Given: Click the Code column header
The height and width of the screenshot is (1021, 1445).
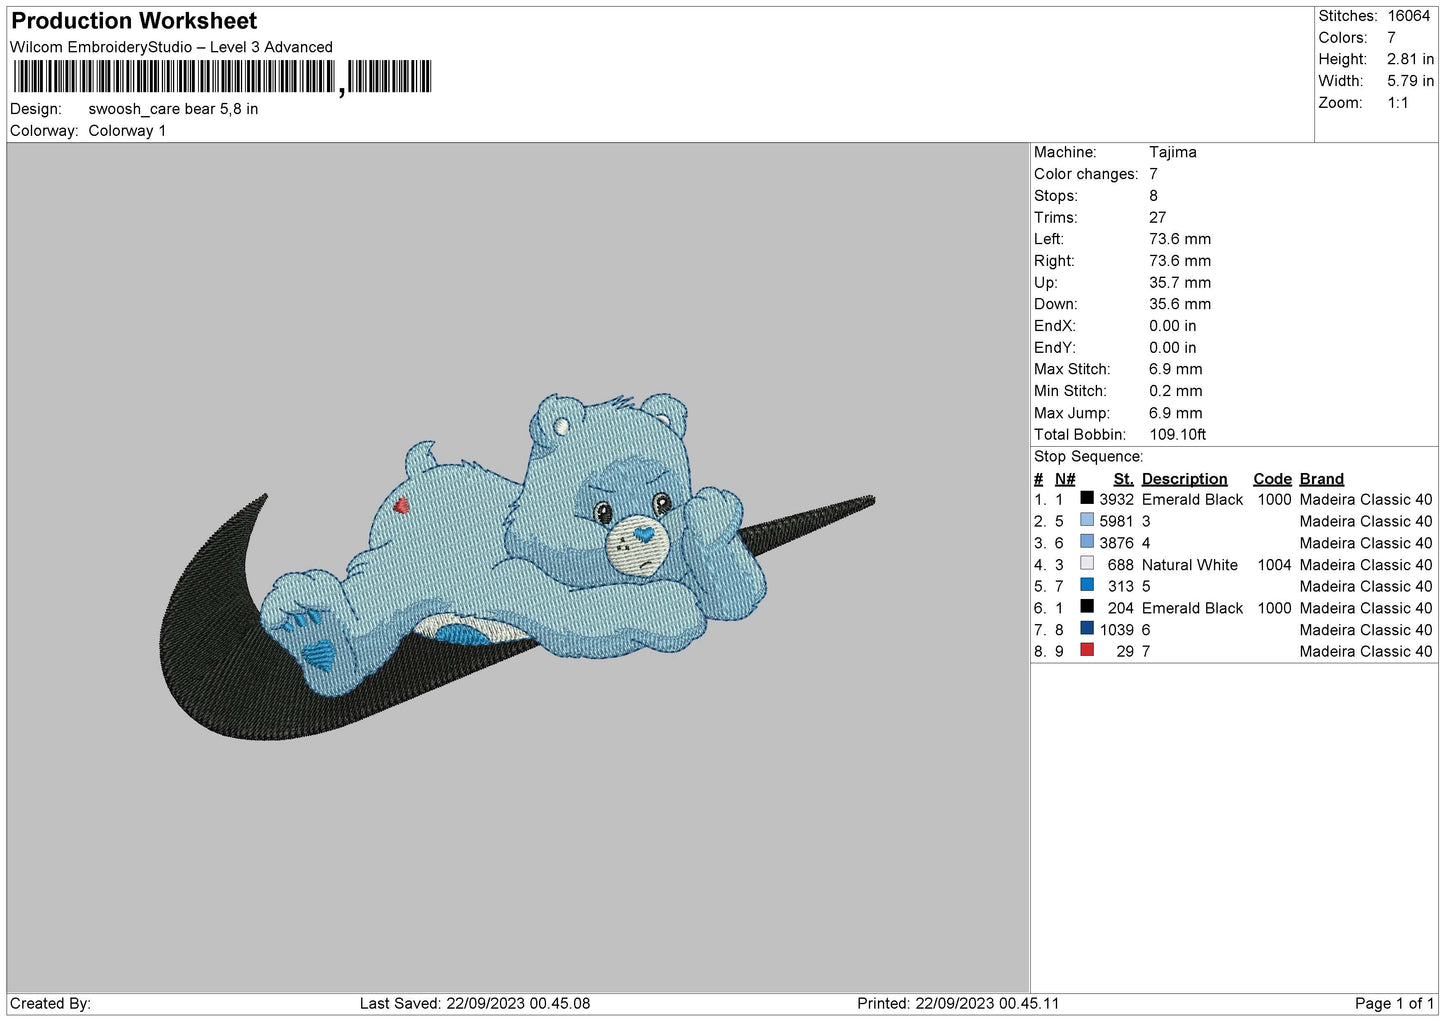Looking at the screenshot, I should (1272, 479).
